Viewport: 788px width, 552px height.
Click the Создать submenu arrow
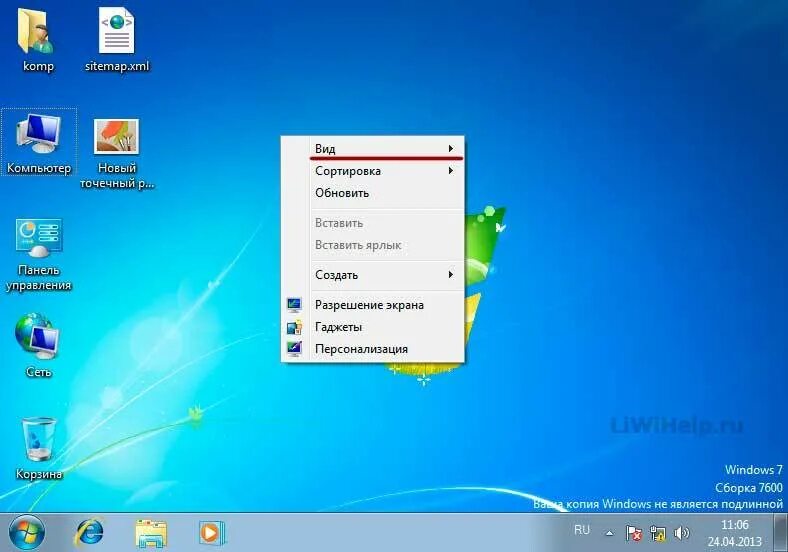451,274
